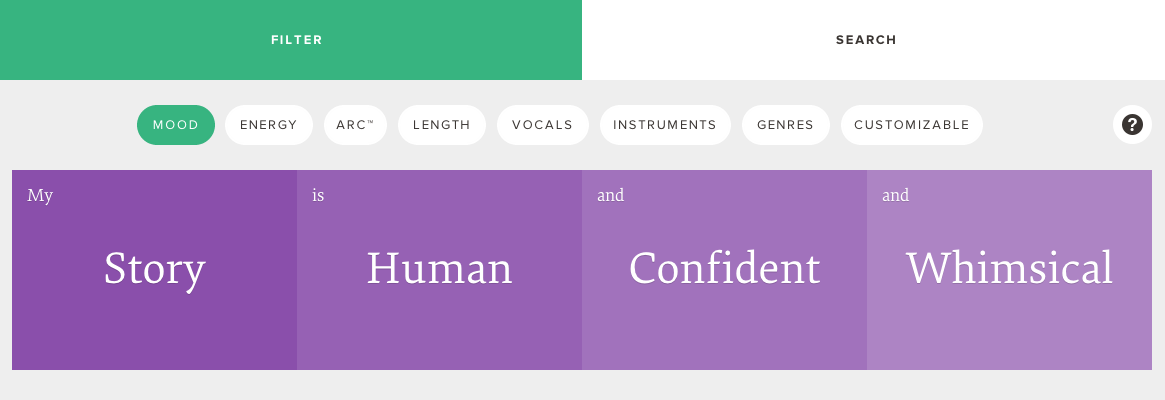Screen dimensions: 1165x400
Task: Select the Arc filter pill
Action: (355, 125)
